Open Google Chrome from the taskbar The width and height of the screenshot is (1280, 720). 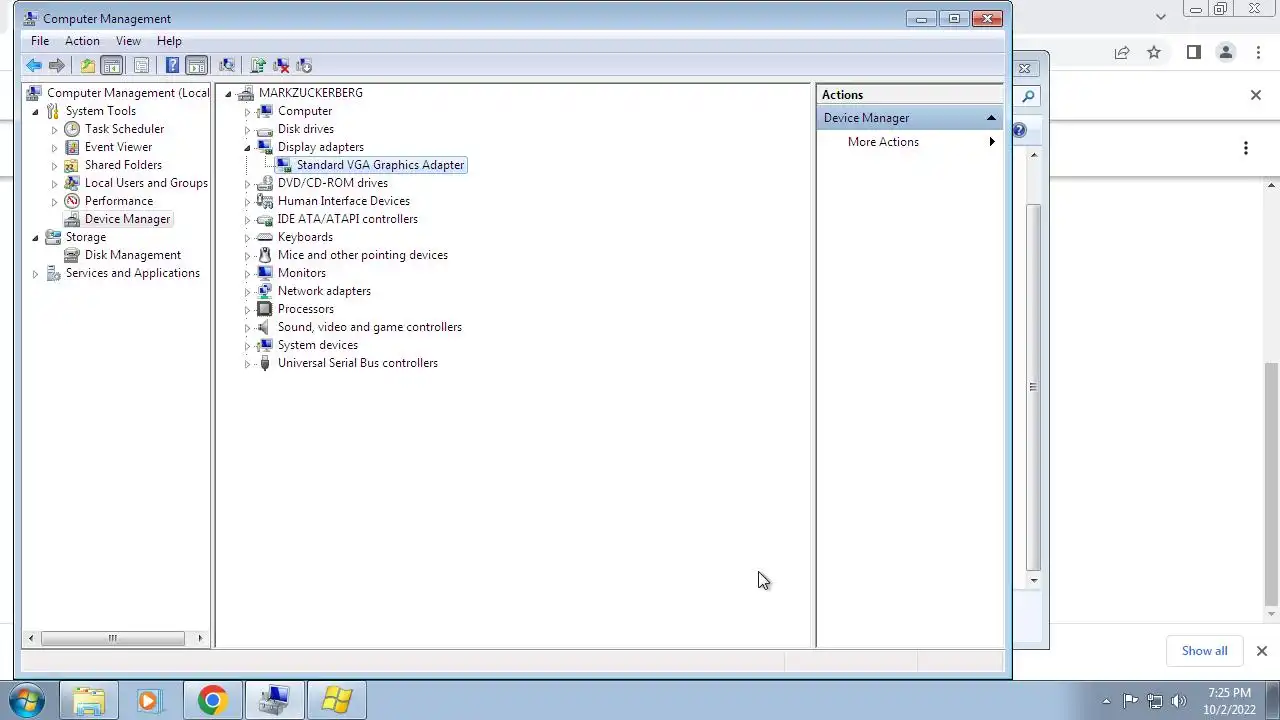(x=212, y=700)
